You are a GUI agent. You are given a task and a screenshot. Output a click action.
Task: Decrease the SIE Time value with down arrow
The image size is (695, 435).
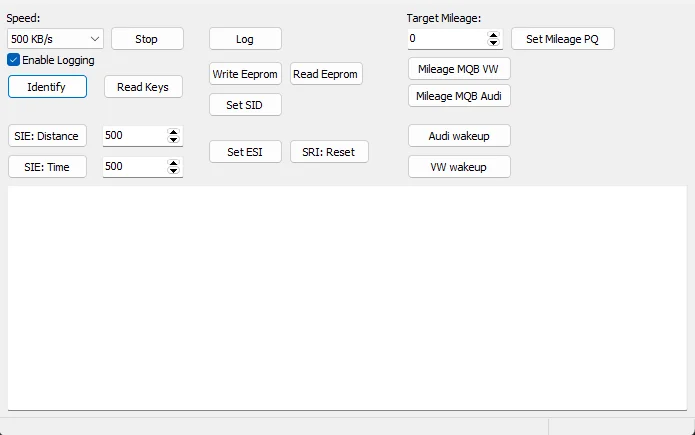click(174, 171)
